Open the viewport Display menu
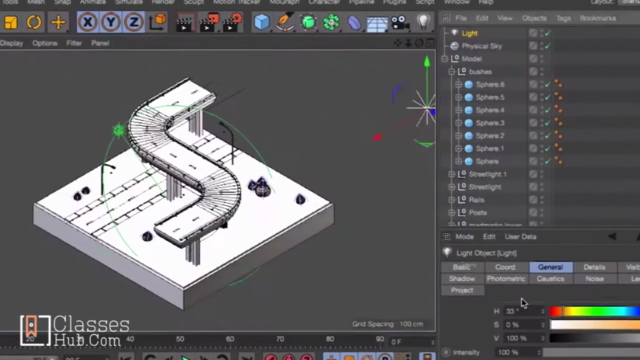640x360 pixels. tap(11, 43)
